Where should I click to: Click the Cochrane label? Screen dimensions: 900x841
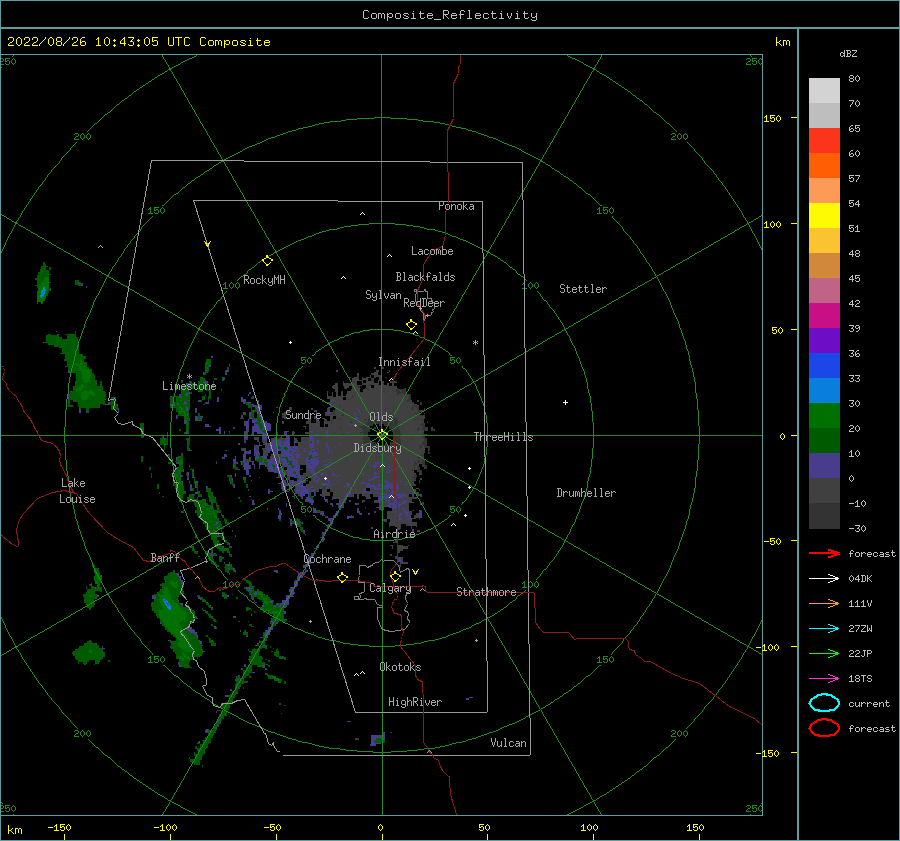(327, 559)
